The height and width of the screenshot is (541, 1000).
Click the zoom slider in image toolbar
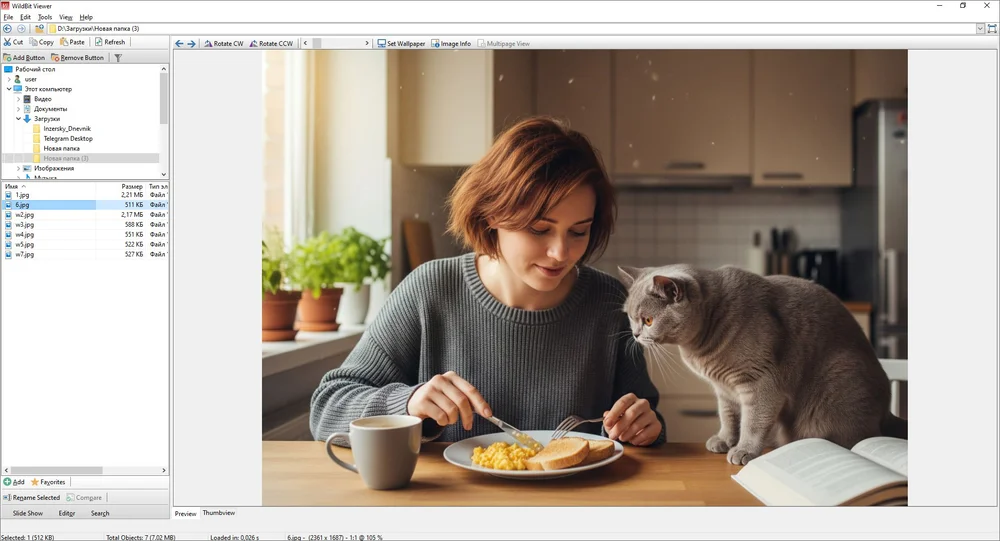point(340,44)
